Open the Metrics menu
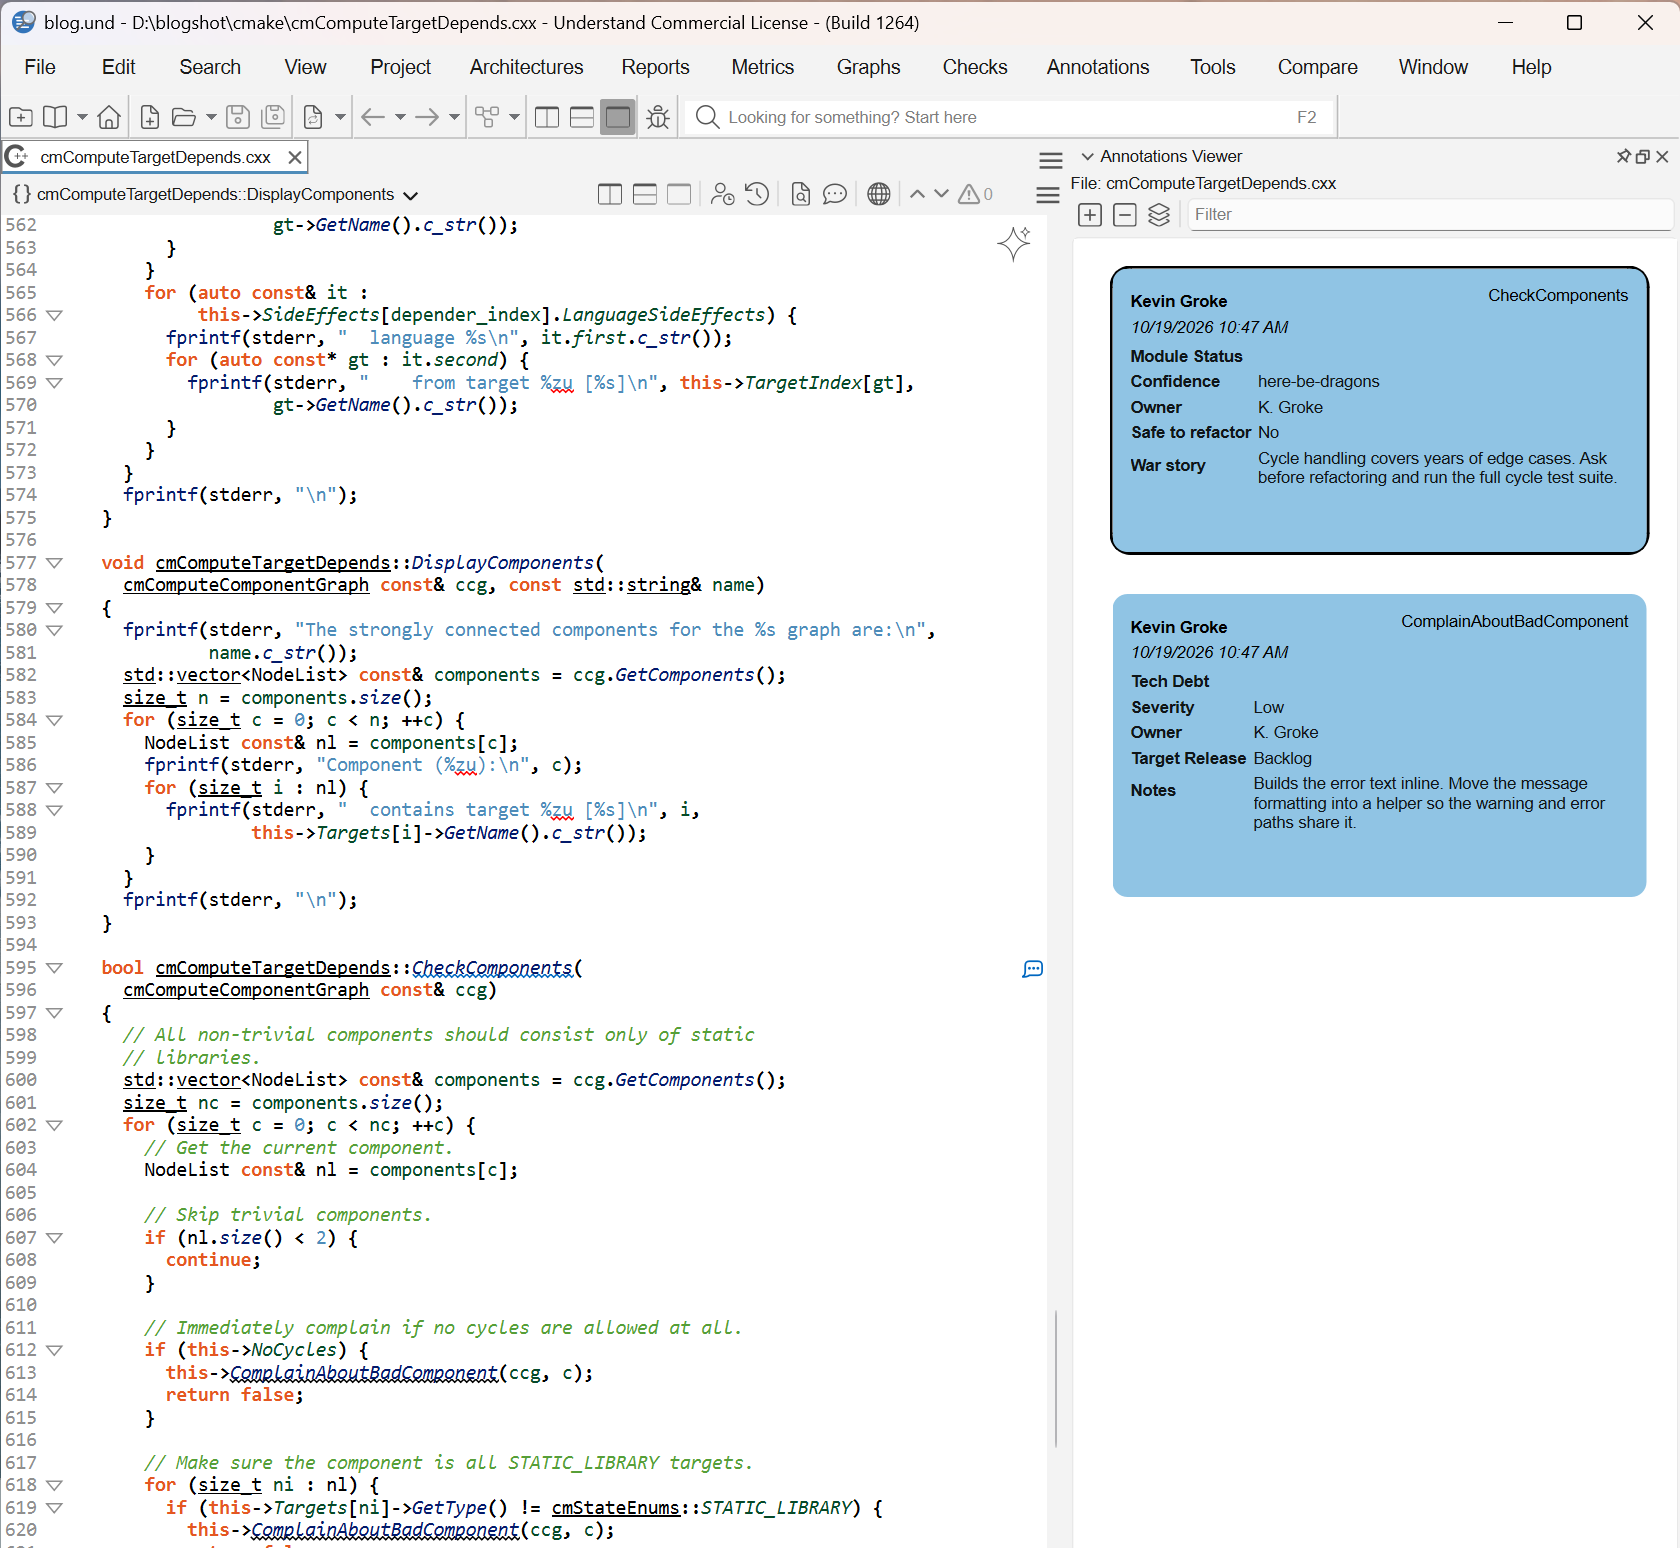The height and width of the screenshot is (1548, 1680). coord(762,67)
